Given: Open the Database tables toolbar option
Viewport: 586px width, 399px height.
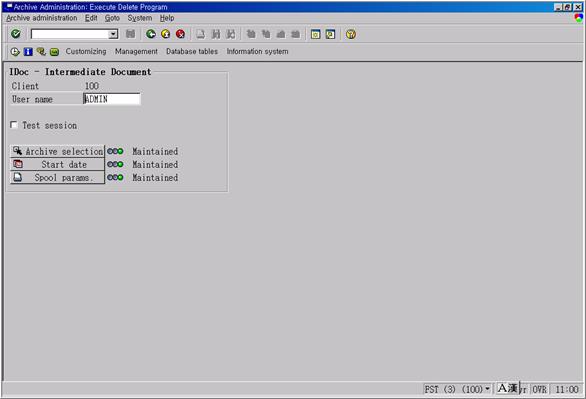Looking at the screenshot, I should [192, 52].
